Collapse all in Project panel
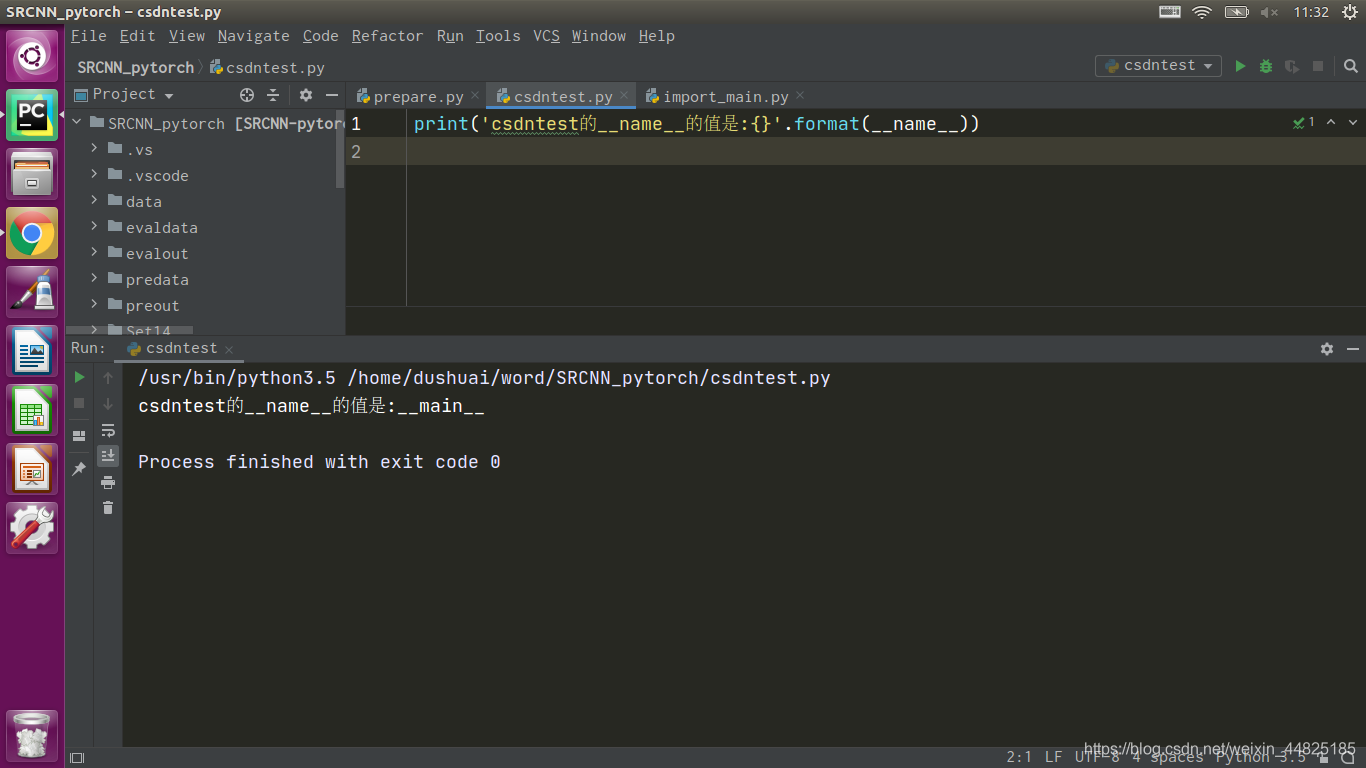 click(273, 95)
